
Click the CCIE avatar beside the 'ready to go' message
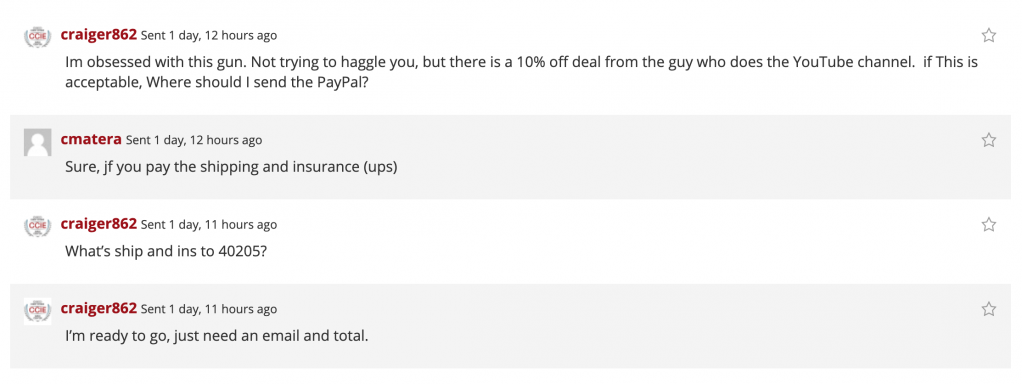[x=37, y=311]
